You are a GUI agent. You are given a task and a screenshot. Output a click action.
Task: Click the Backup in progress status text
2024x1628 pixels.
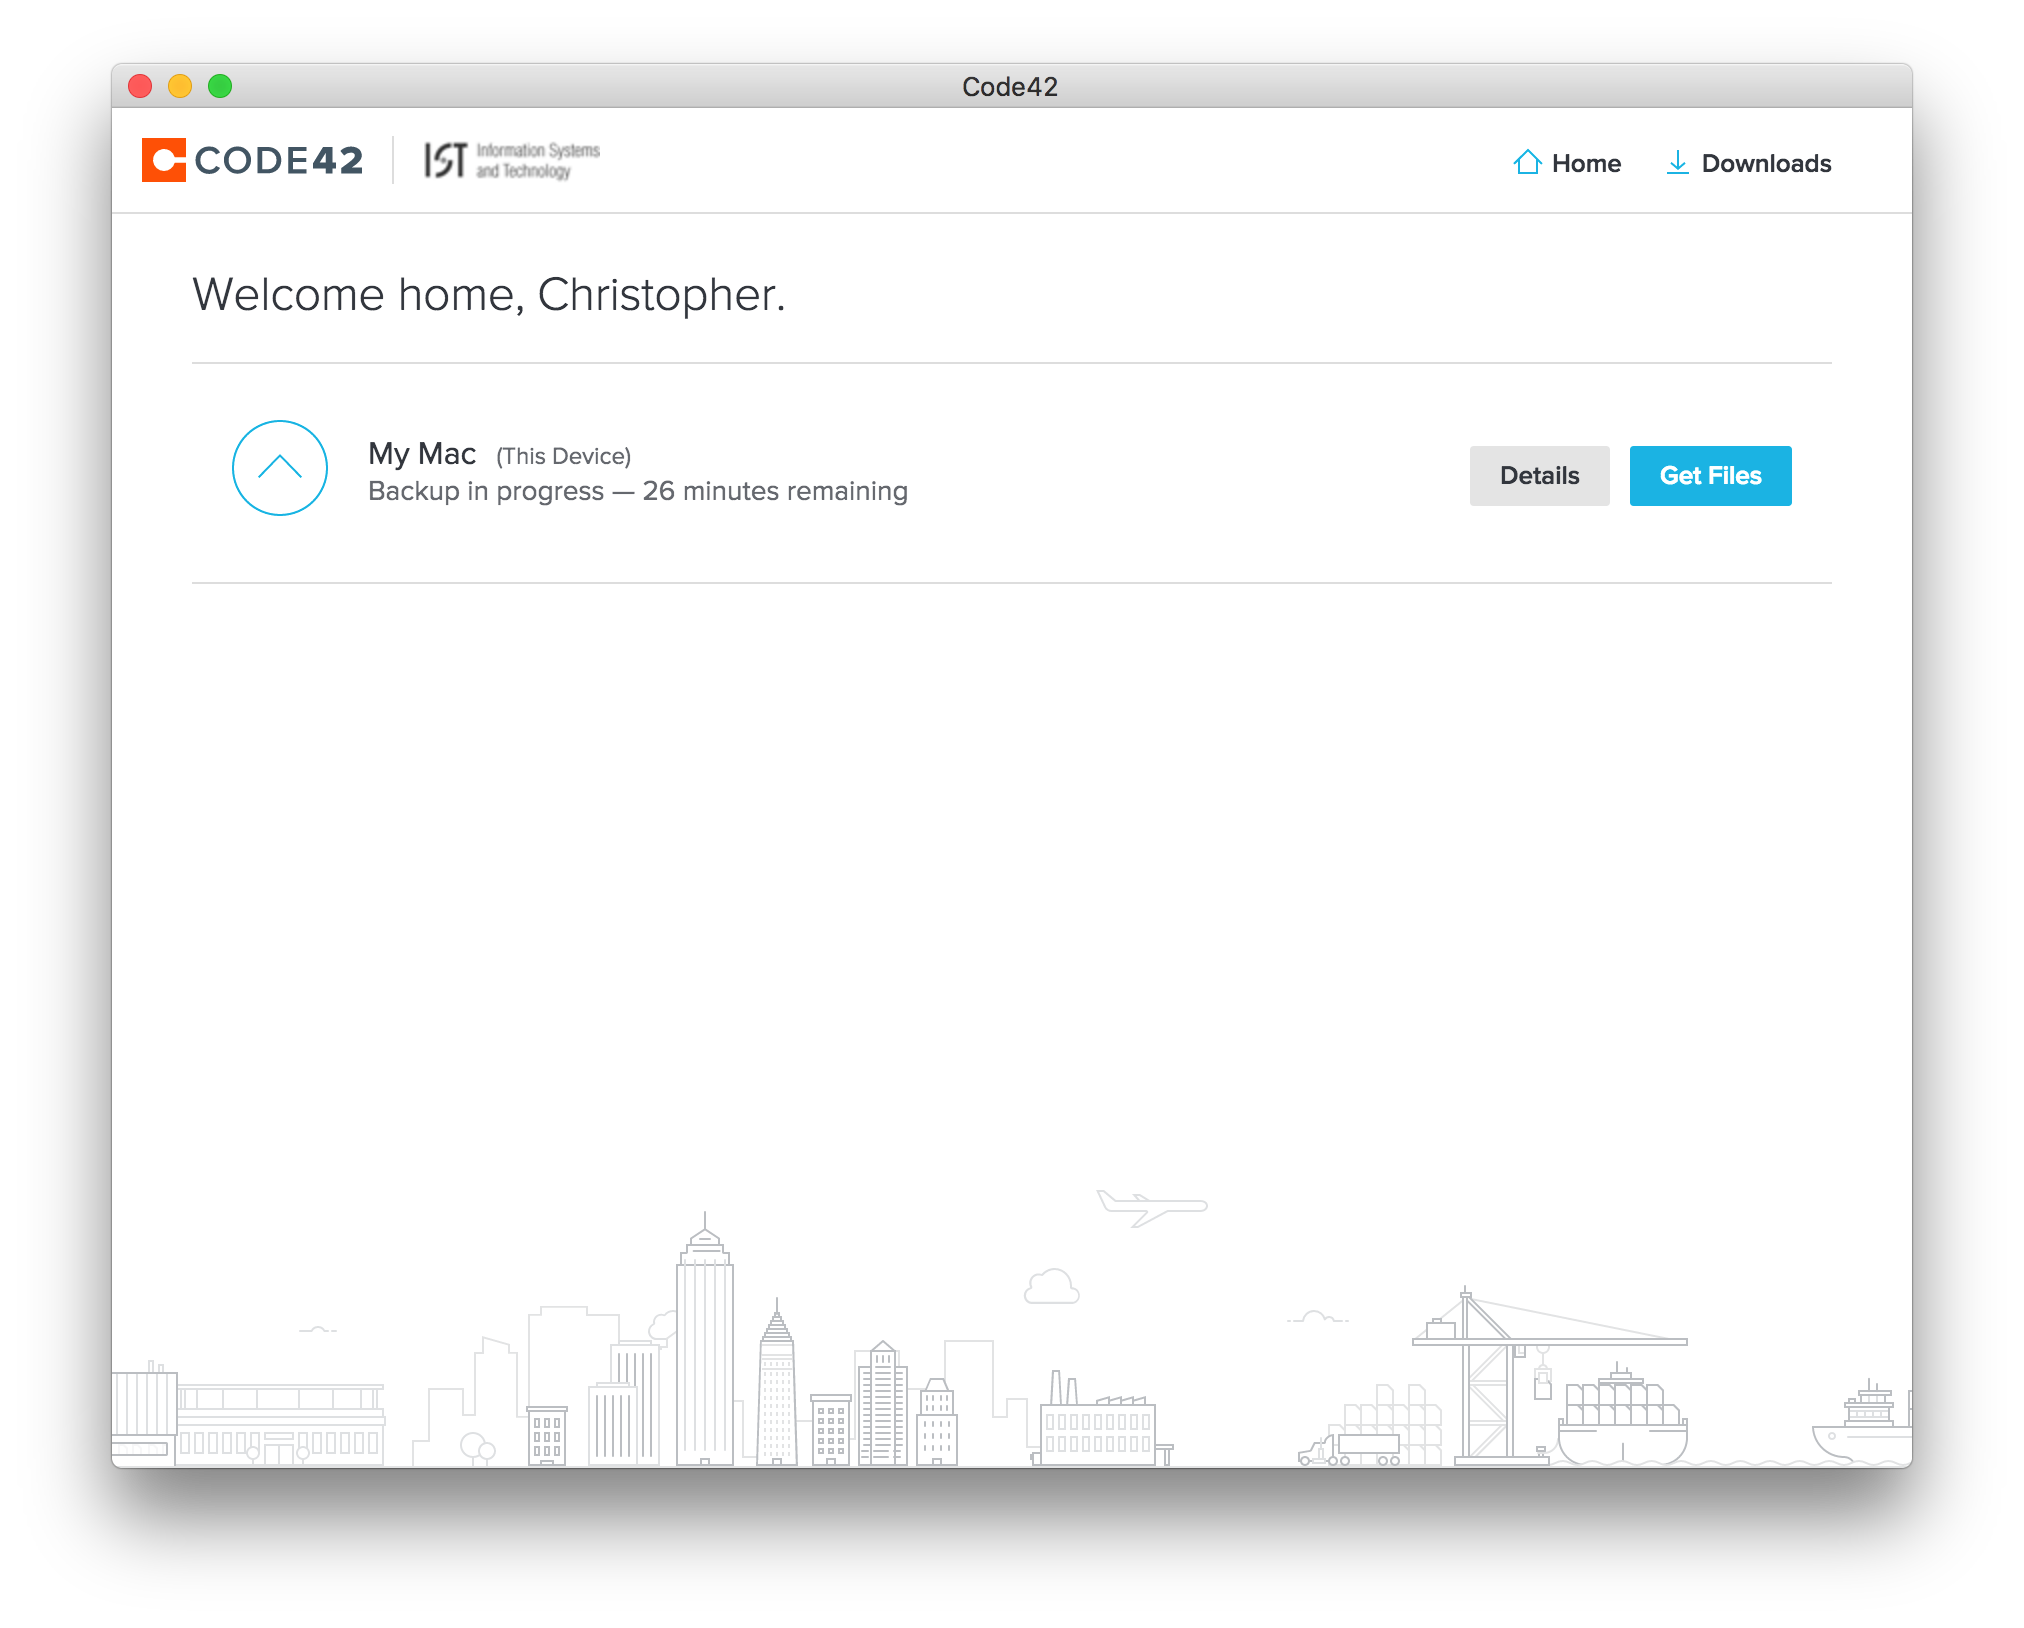(638, 491)
